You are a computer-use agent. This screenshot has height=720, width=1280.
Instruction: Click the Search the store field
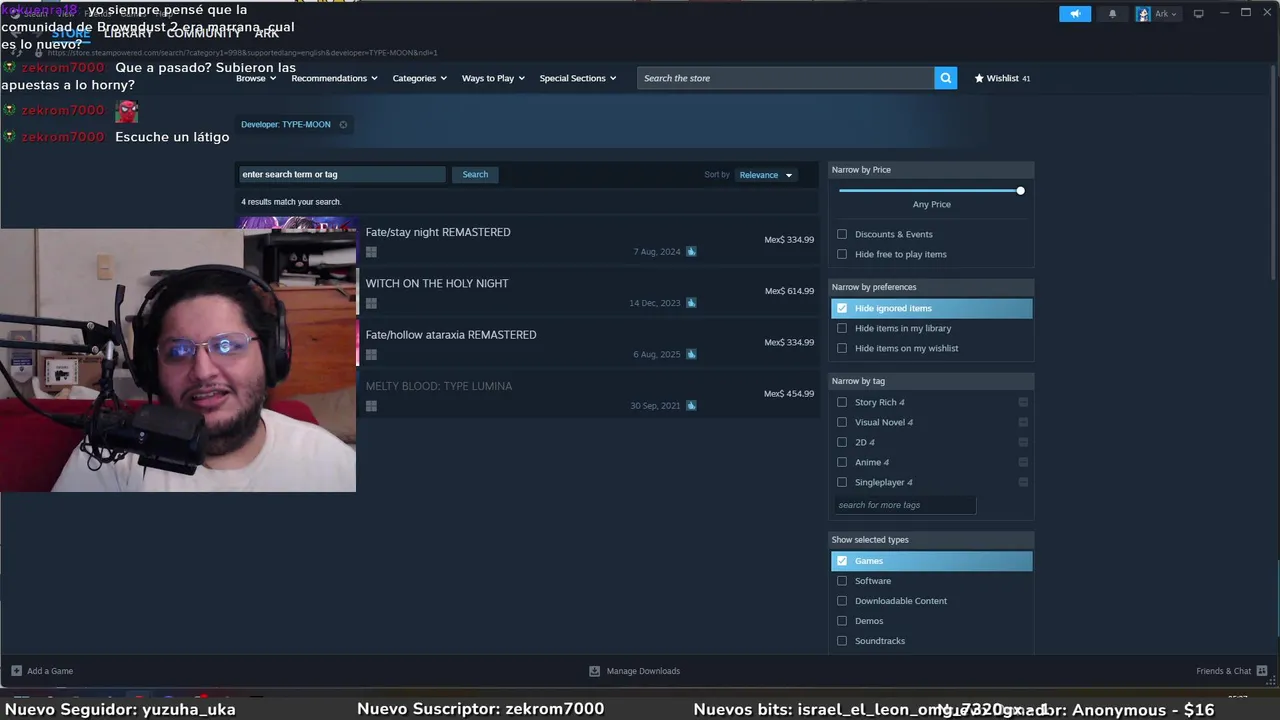point(785,78)
